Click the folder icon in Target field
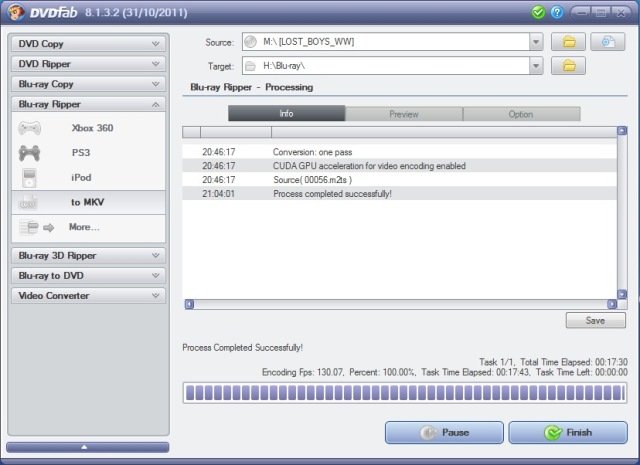Screen dimensions: 640x465 coord(250,66)
